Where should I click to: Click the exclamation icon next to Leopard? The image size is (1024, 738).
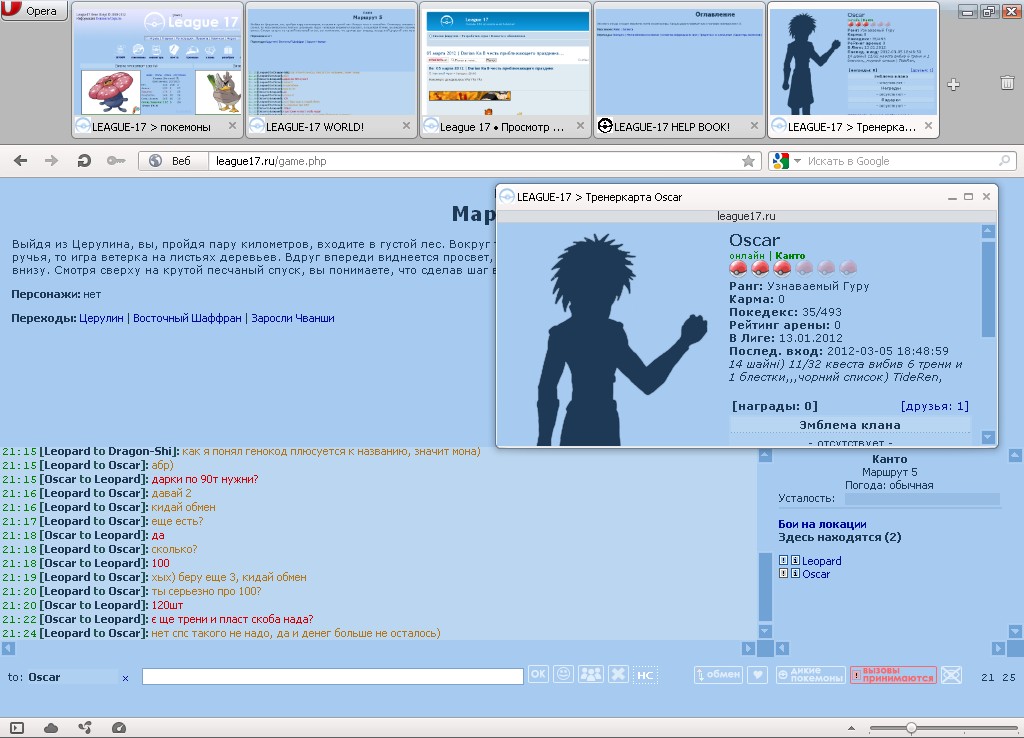pyautogui.click(x=783, y=560)
